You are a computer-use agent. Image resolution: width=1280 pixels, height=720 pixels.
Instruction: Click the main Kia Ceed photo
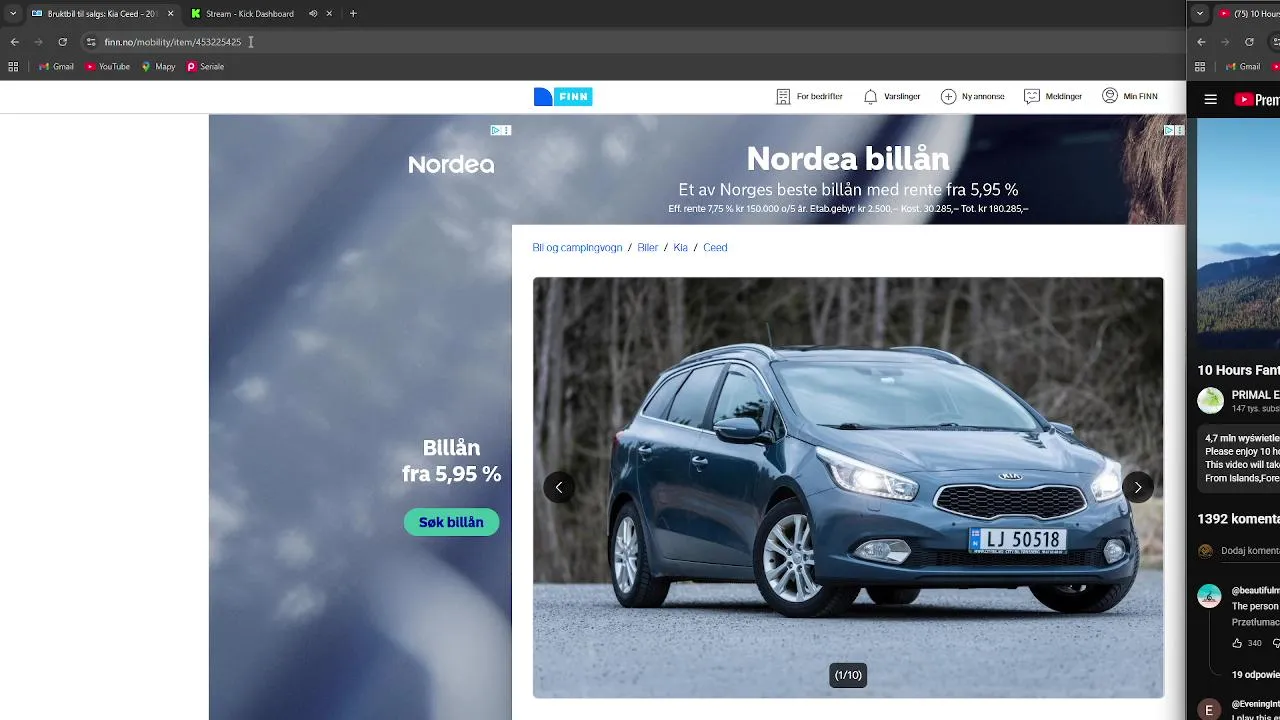click(x=848, y=487)
